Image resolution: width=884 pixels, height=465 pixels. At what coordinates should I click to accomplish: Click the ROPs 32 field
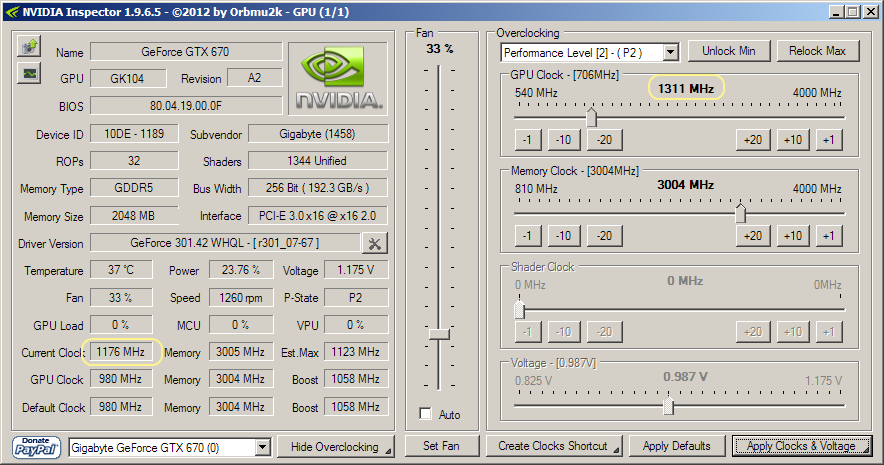click(x=134, y=161)
